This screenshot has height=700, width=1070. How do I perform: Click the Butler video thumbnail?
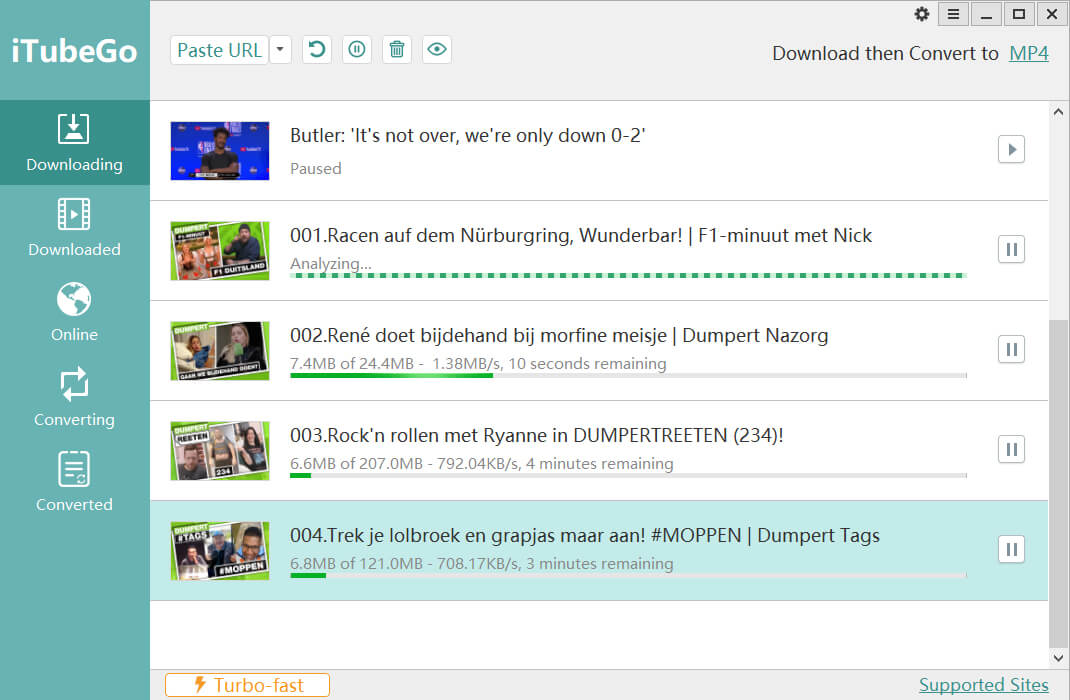click(x=220, y=151)
